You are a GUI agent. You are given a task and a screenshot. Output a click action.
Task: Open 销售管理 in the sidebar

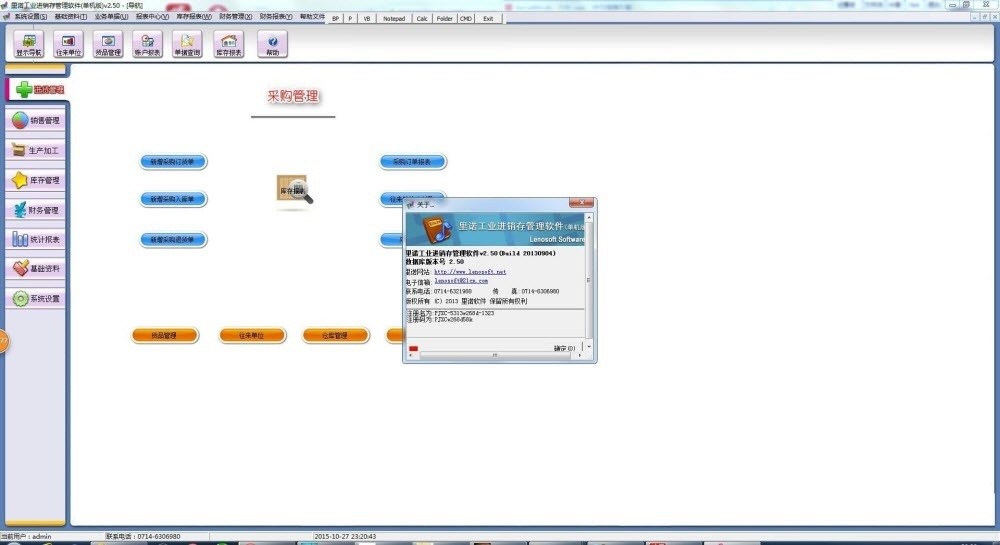[x=36, y=120]
